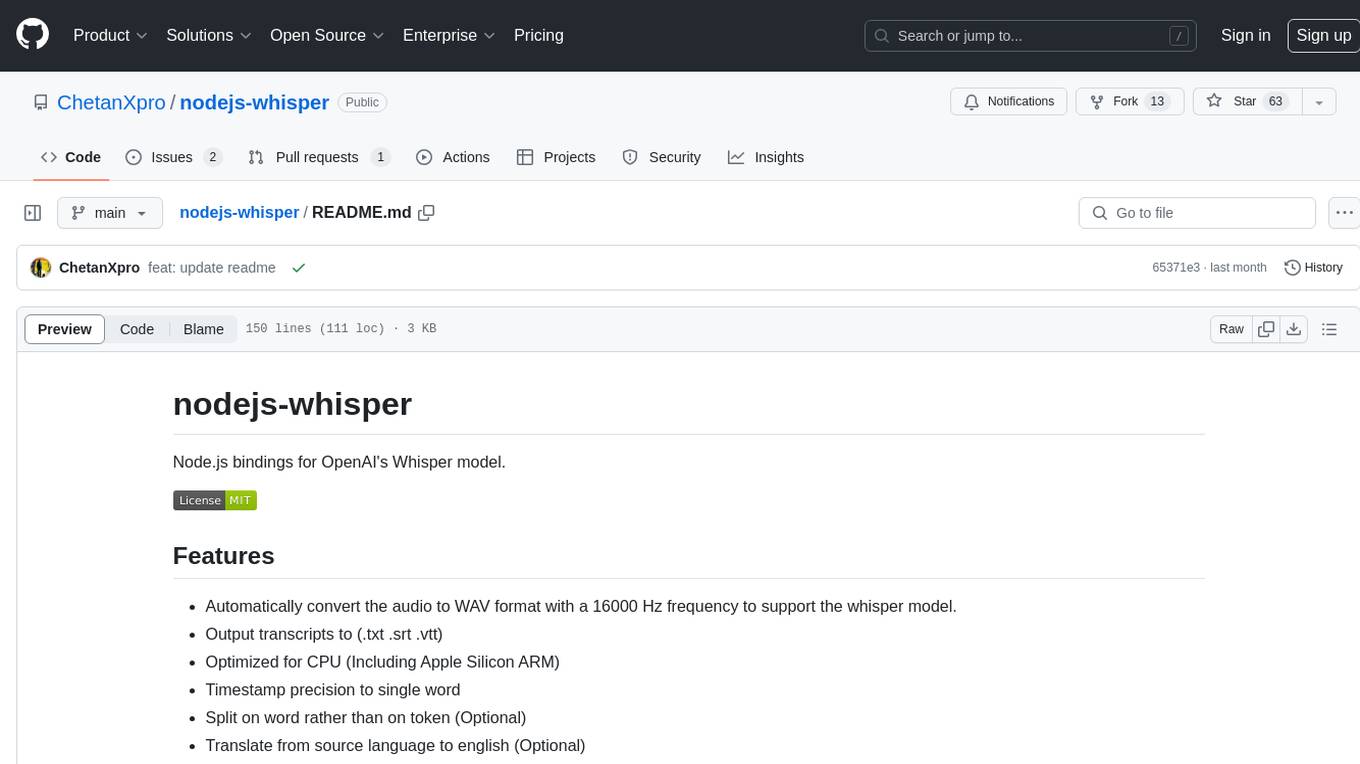Click the Public visibility label
This screenshot has width=1360, height=764.
tap(362, 102)
